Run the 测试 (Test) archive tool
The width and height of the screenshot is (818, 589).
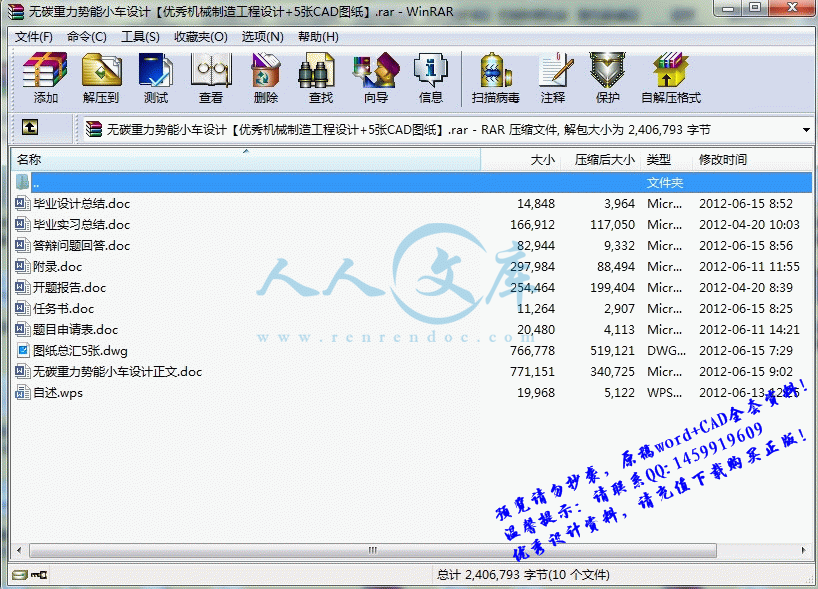156,77
